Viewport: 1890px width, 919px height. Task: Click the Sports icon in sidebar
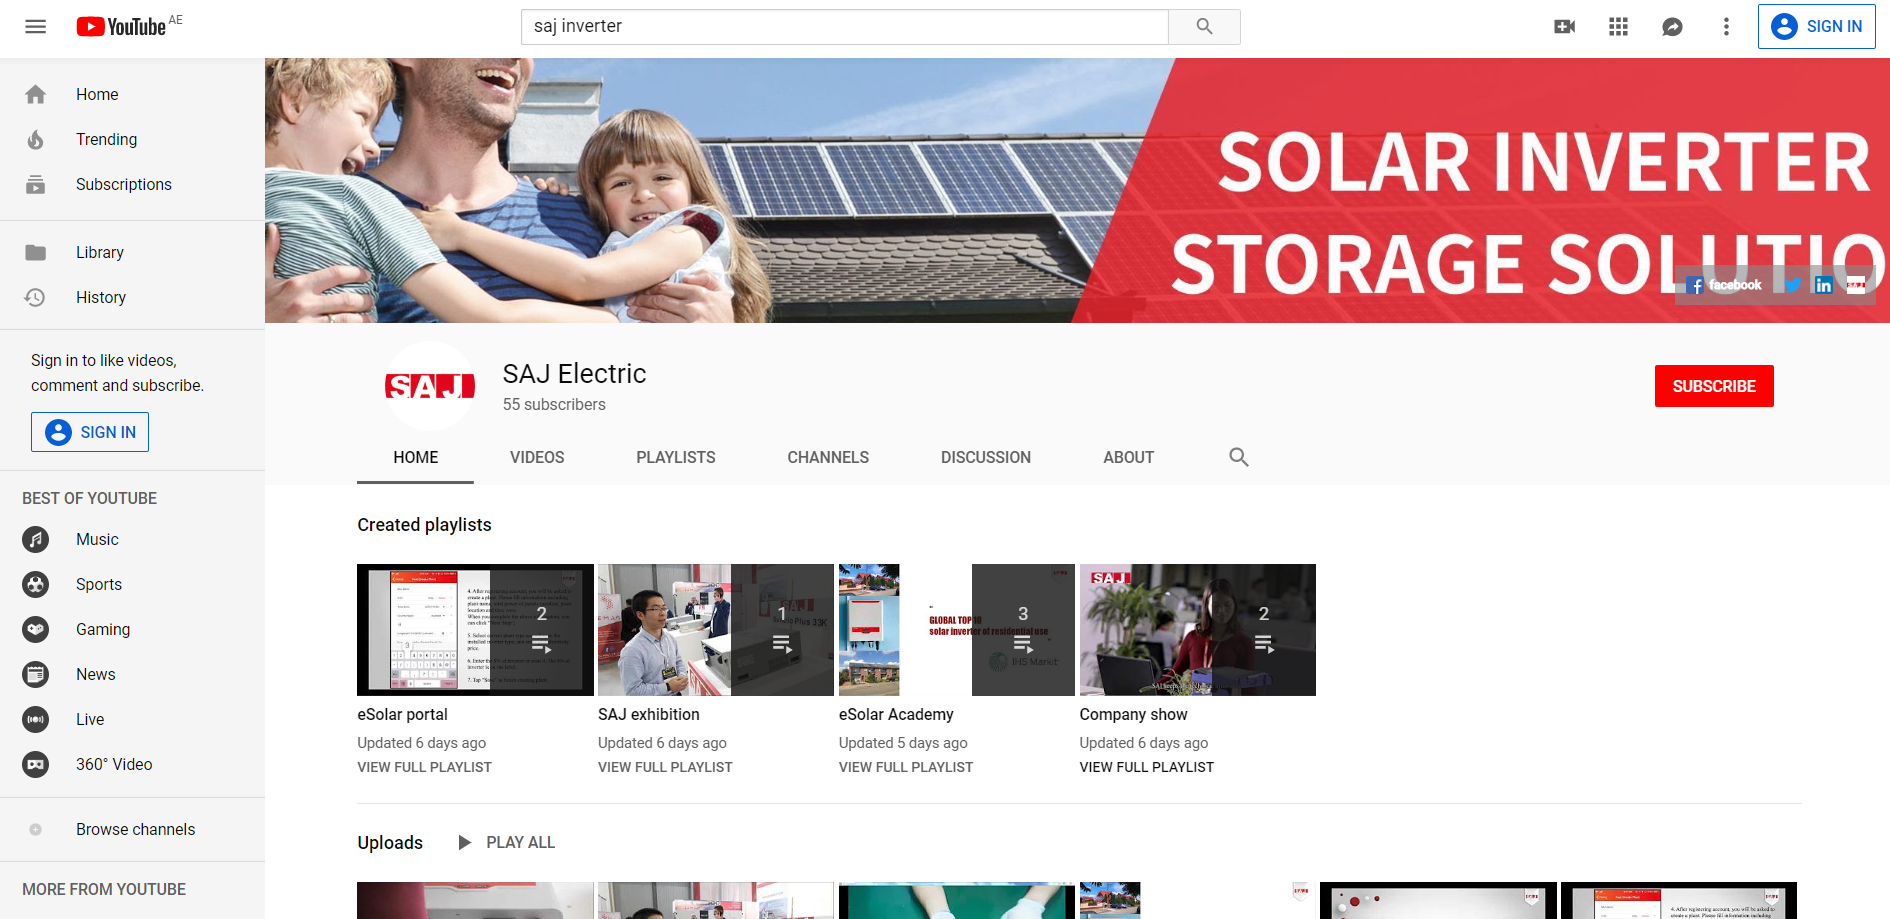click(x=36, y=584)
